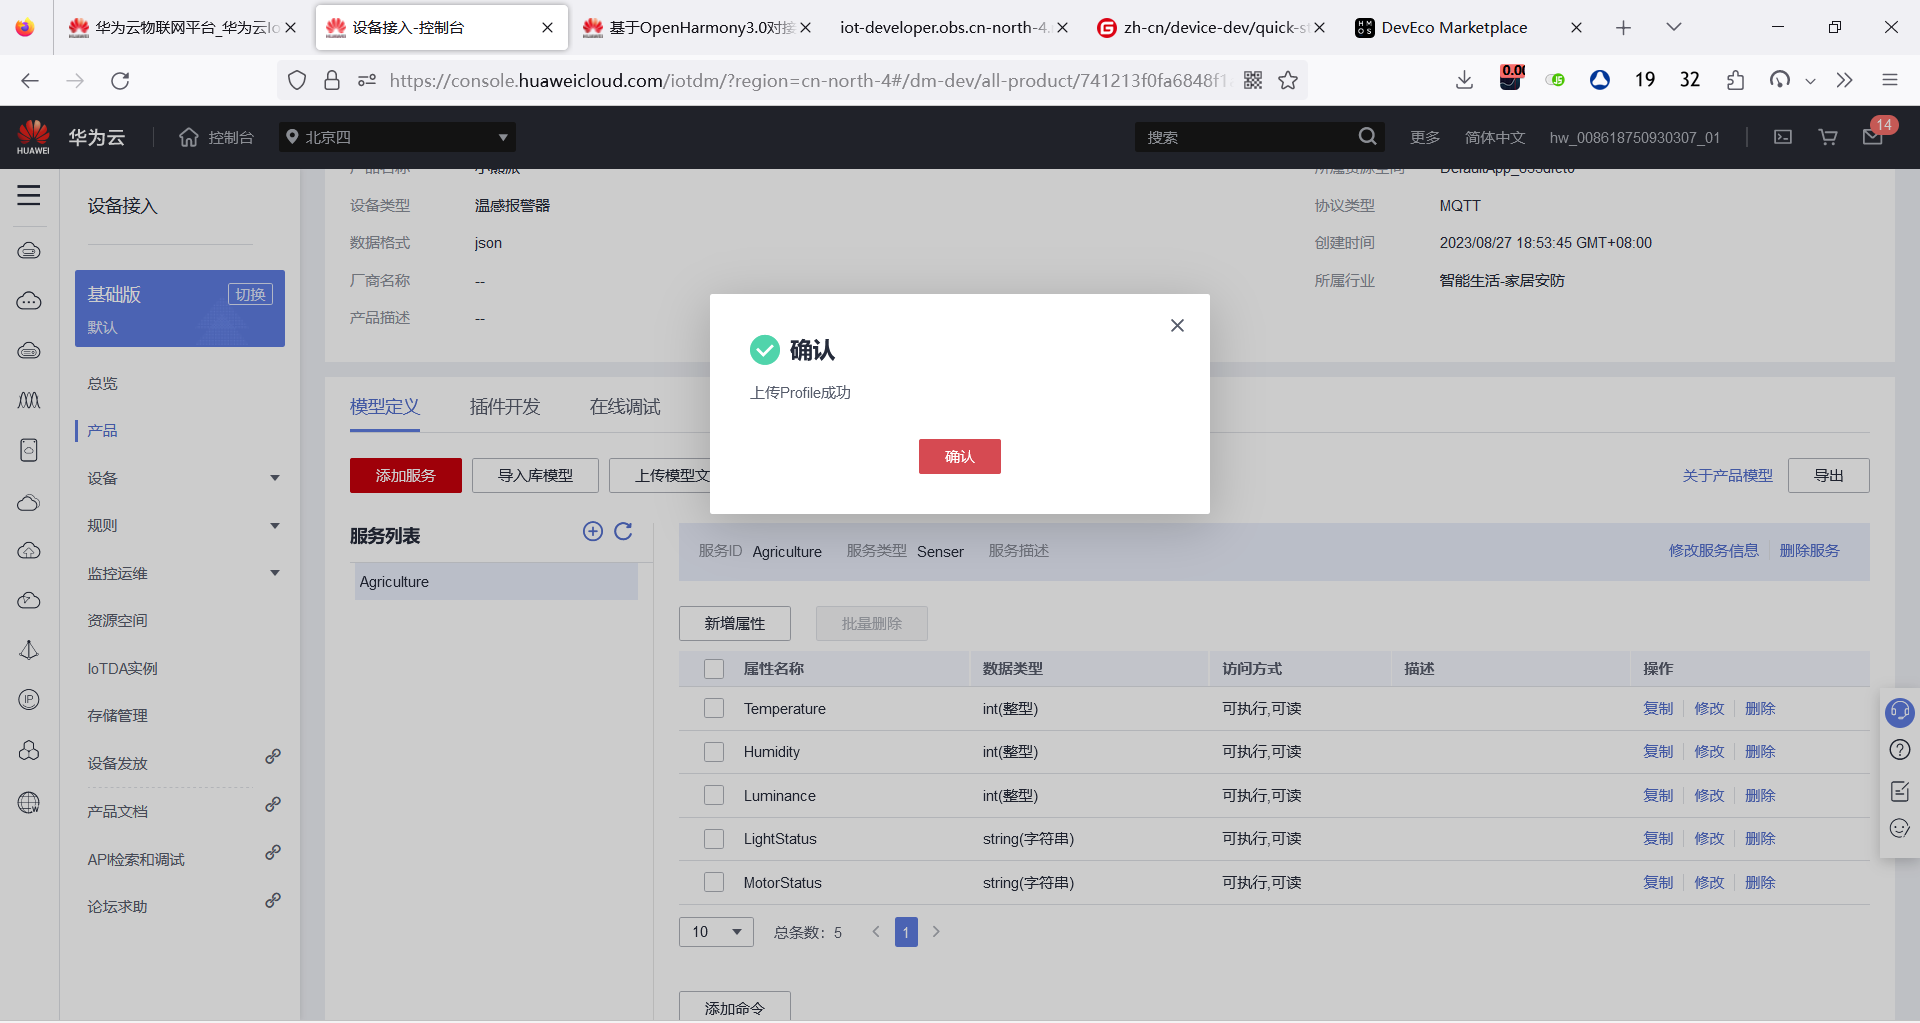Click the red 添加服务 button
The width and height of the screenshot is (1920, 1023).
coord(406,475)
